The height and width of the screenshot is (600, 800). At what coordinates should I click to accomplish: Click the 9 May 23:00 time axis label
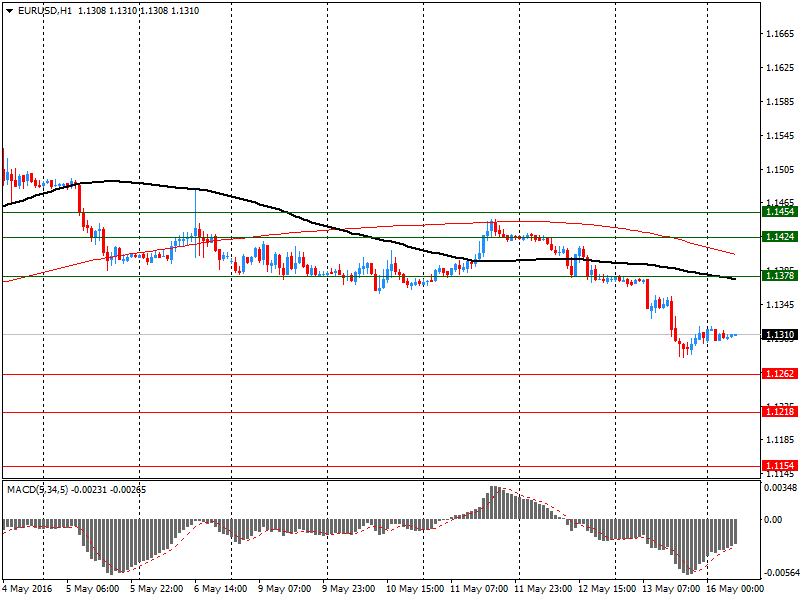tap(348, 589)
